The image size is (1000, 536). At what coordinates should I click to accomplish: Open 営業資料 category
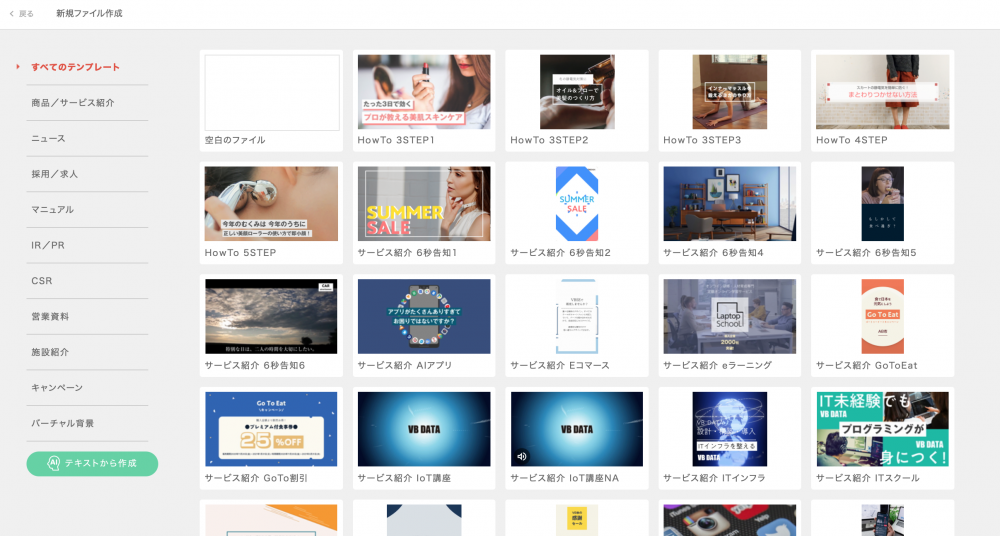50,316
